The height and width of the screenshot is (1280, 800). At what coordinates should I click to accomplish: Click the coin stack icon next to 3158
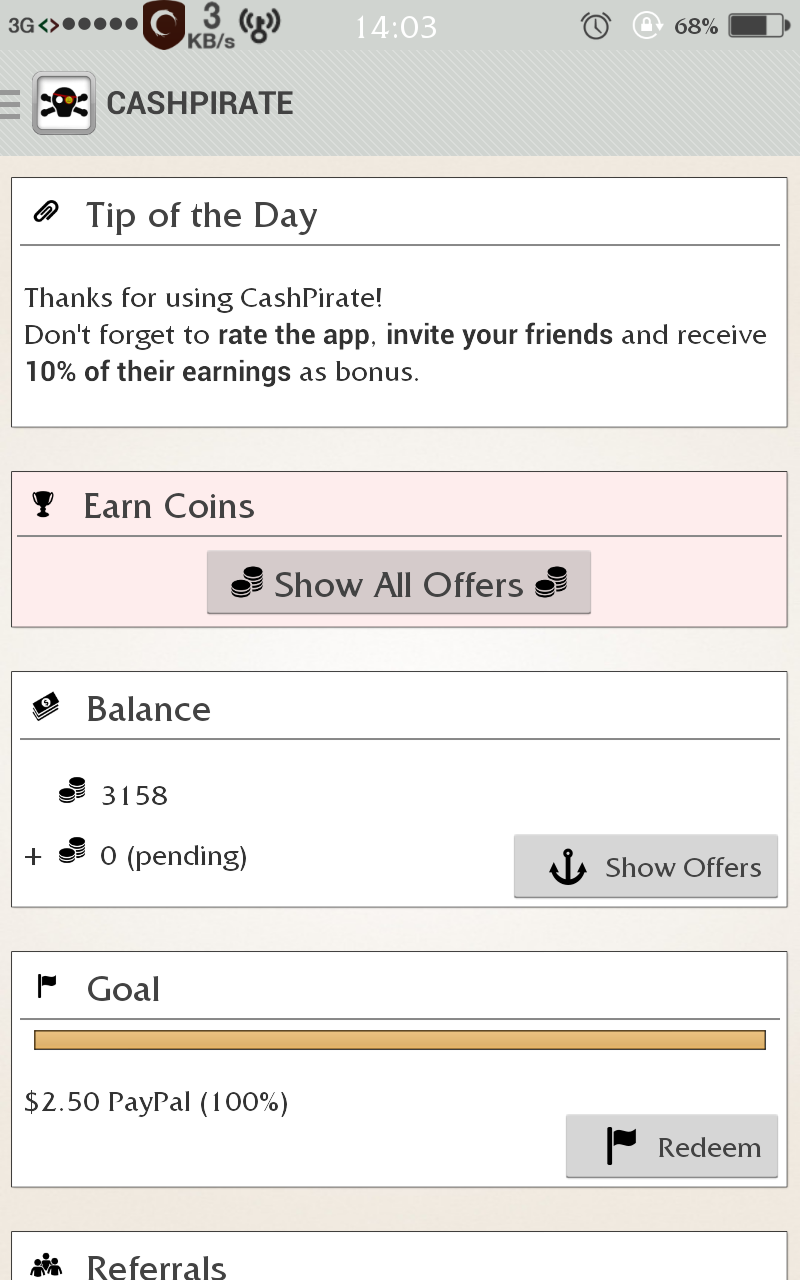[x=72, y=793]
